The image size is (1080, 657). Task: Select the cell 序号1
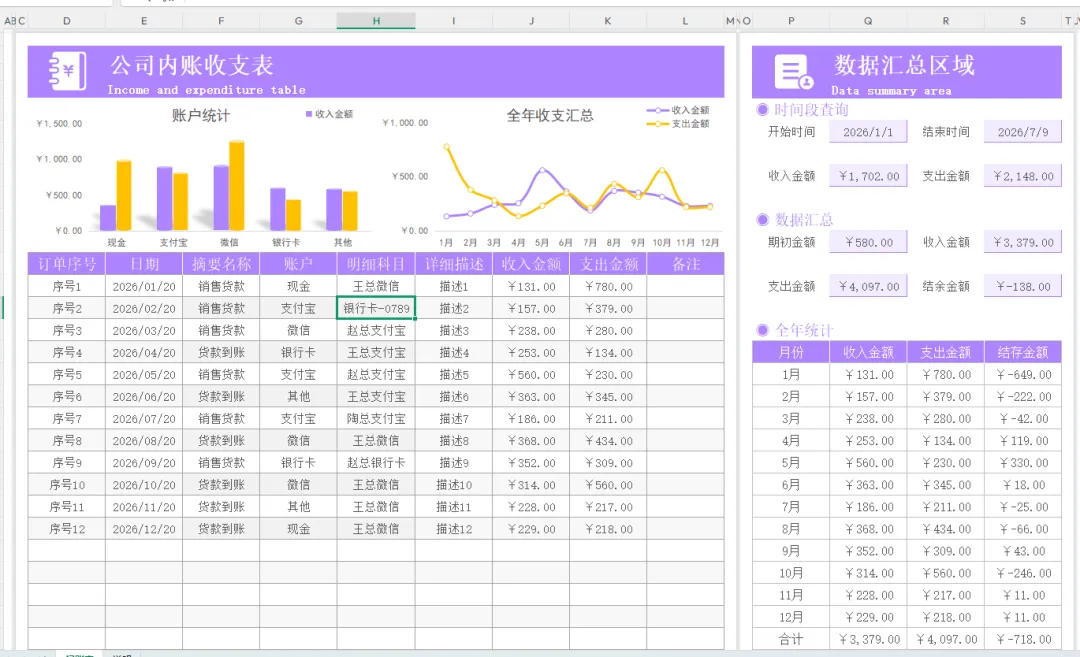coord(67,286)
